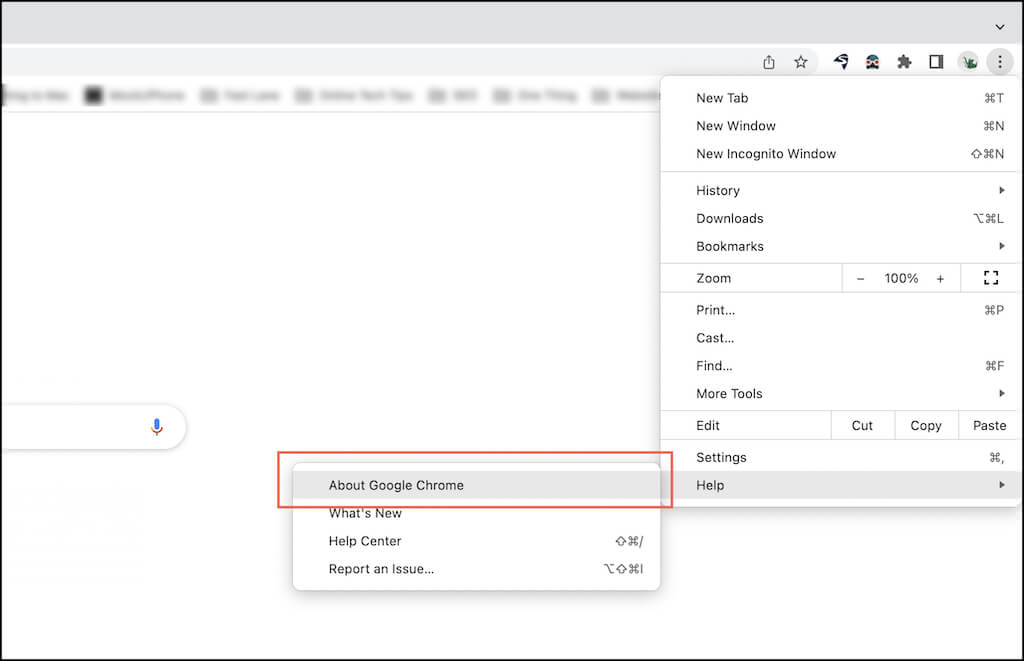Open Downloads from the menu
The height and width of the screenshot is (661, 1024).
pyautogui.click(x=840, y=218)
